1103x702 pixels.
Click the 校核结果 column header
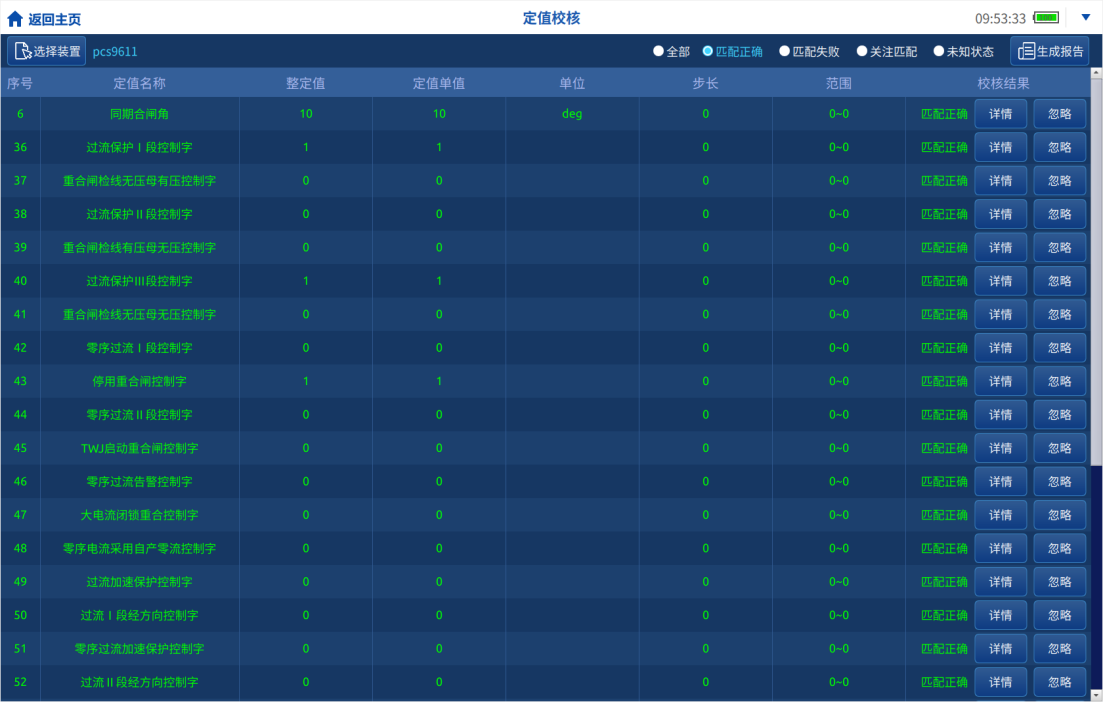point(1003,83)
